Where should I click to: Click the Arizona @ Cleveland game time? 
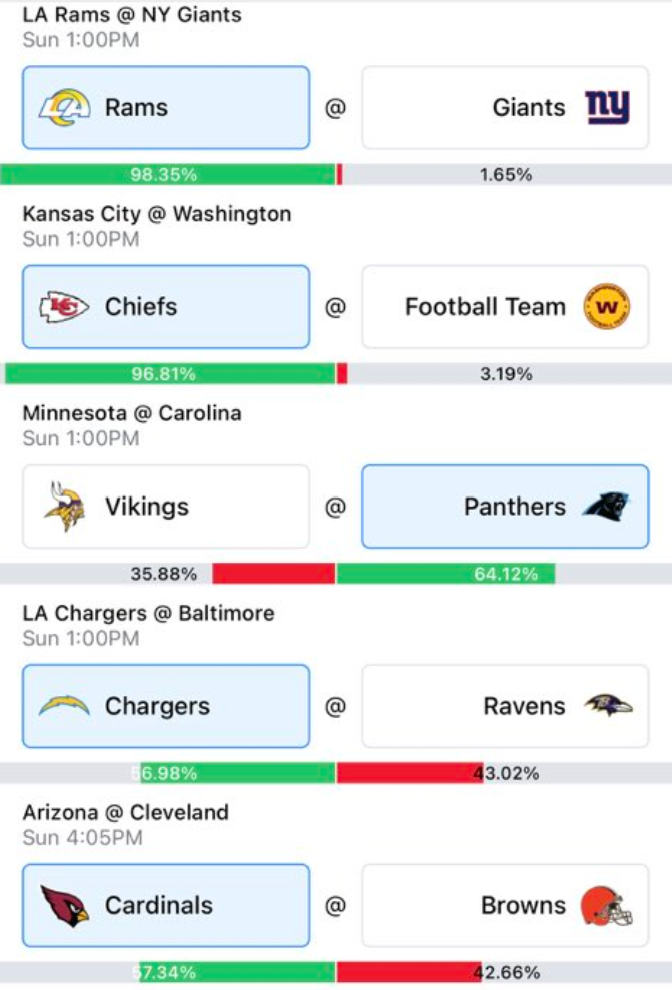[x=83, y=838]
